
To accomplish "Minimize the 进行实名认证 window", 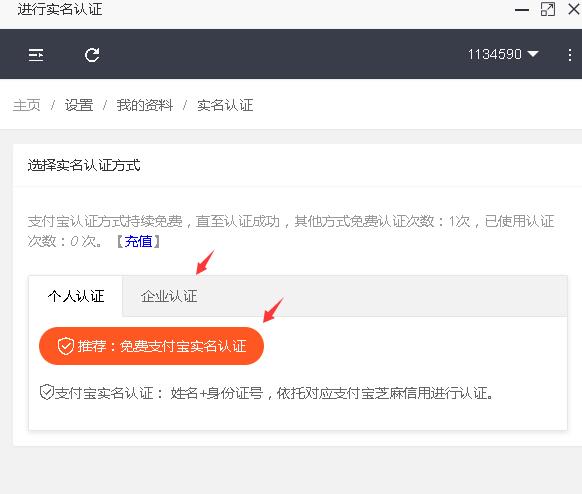I will pos(522,10).
